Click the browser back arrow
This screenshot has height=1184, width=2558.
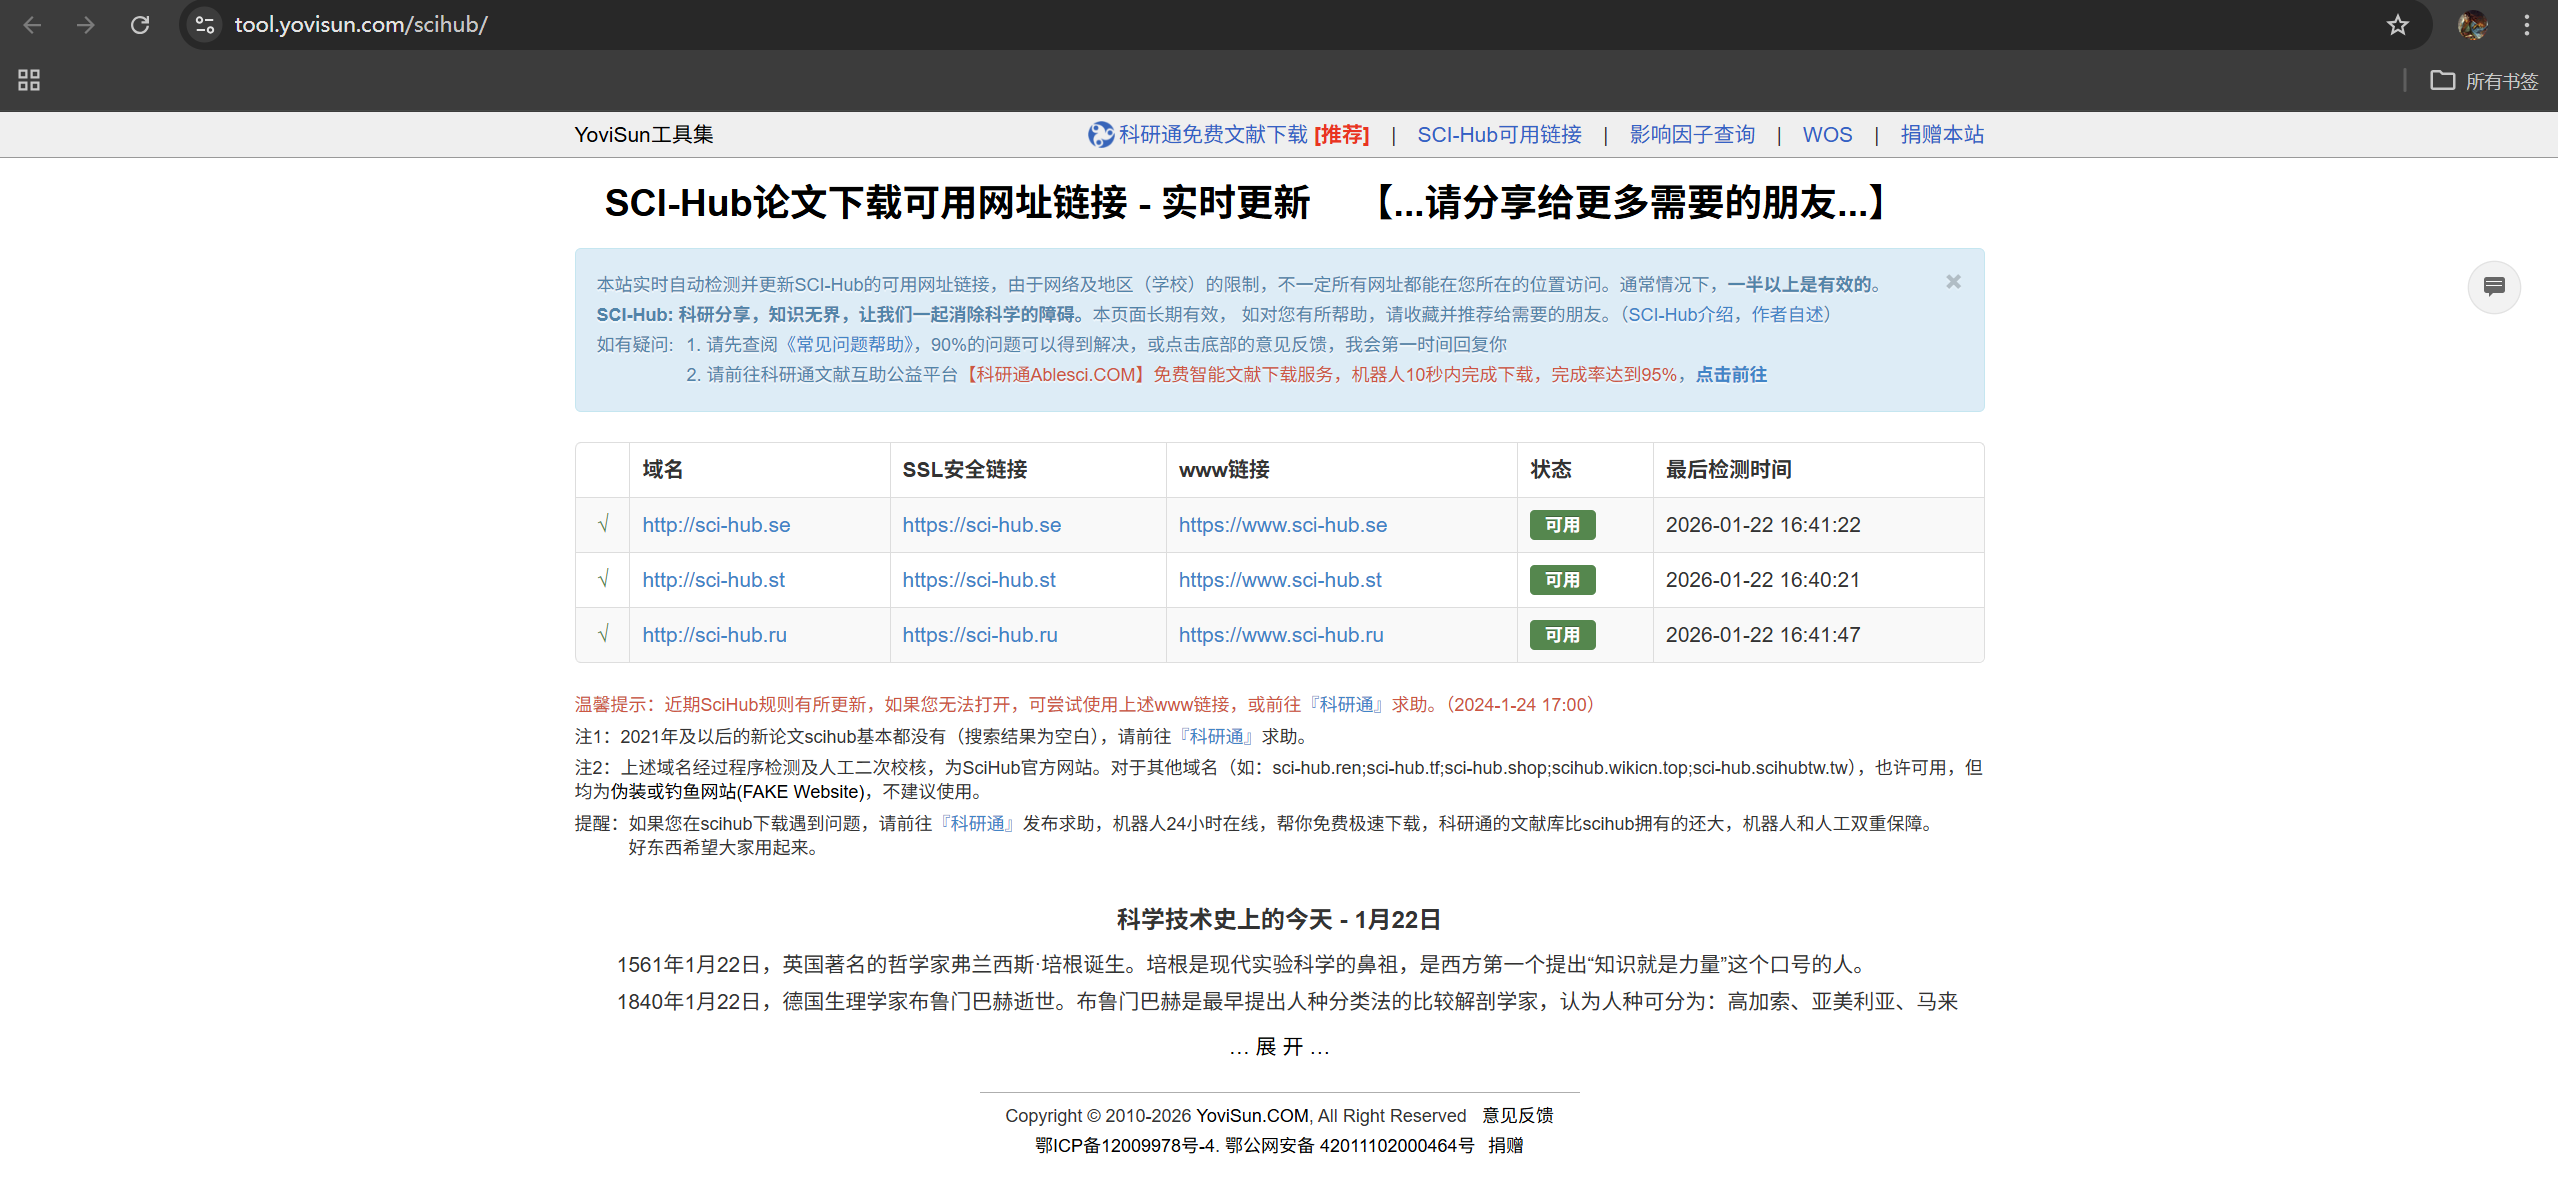[32, 25]
